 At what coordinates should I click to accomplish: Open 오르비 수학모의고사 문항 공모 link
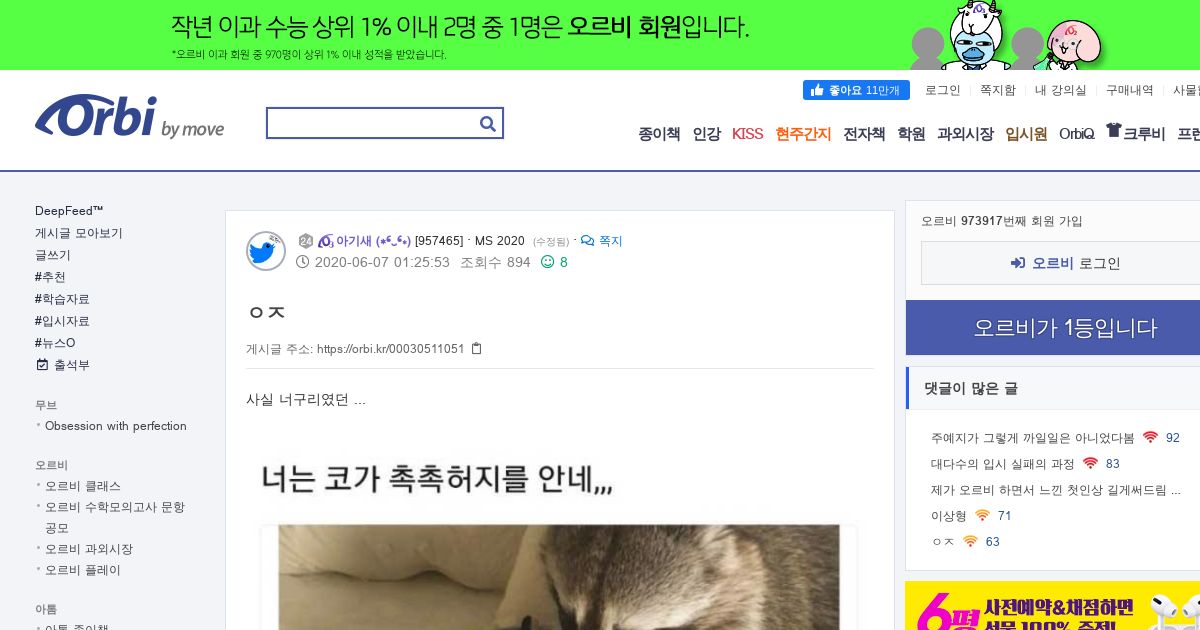[115, 517]
